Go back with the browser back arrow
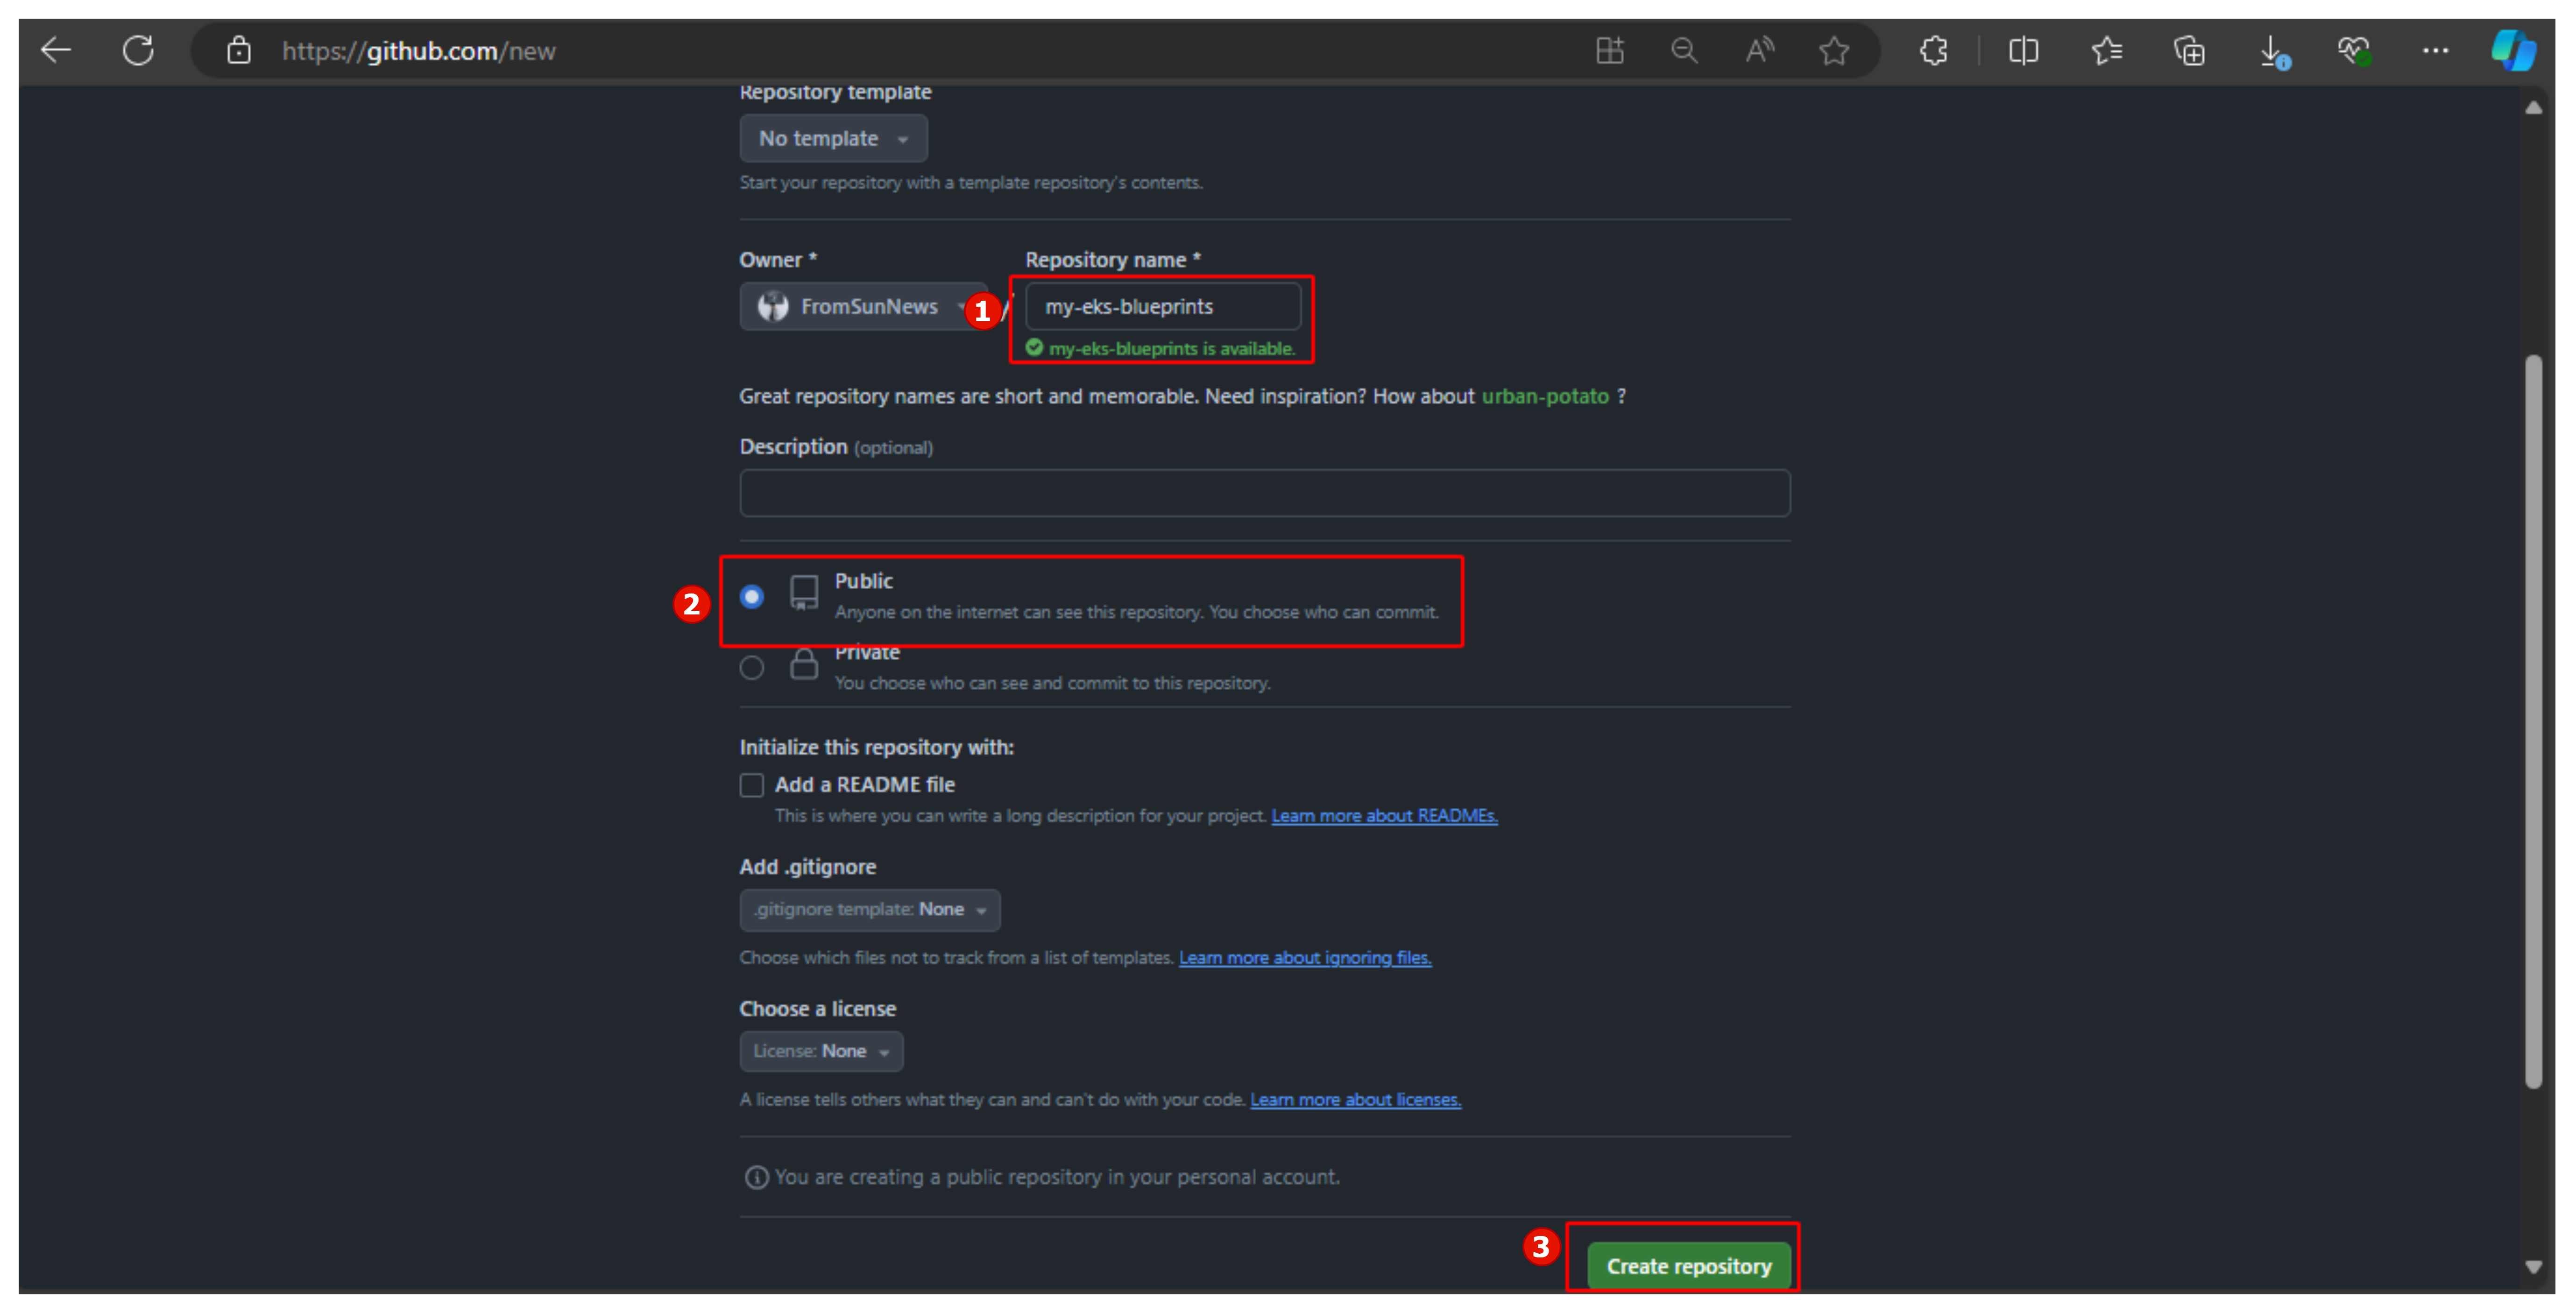 [56, 50]
